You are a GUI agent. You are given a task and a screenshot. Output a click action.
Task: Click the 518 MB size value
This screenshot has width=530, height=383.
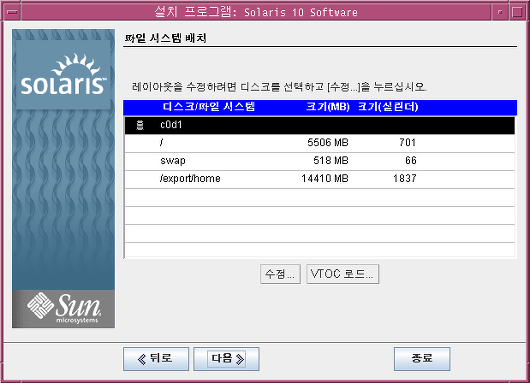coord(331,160)
